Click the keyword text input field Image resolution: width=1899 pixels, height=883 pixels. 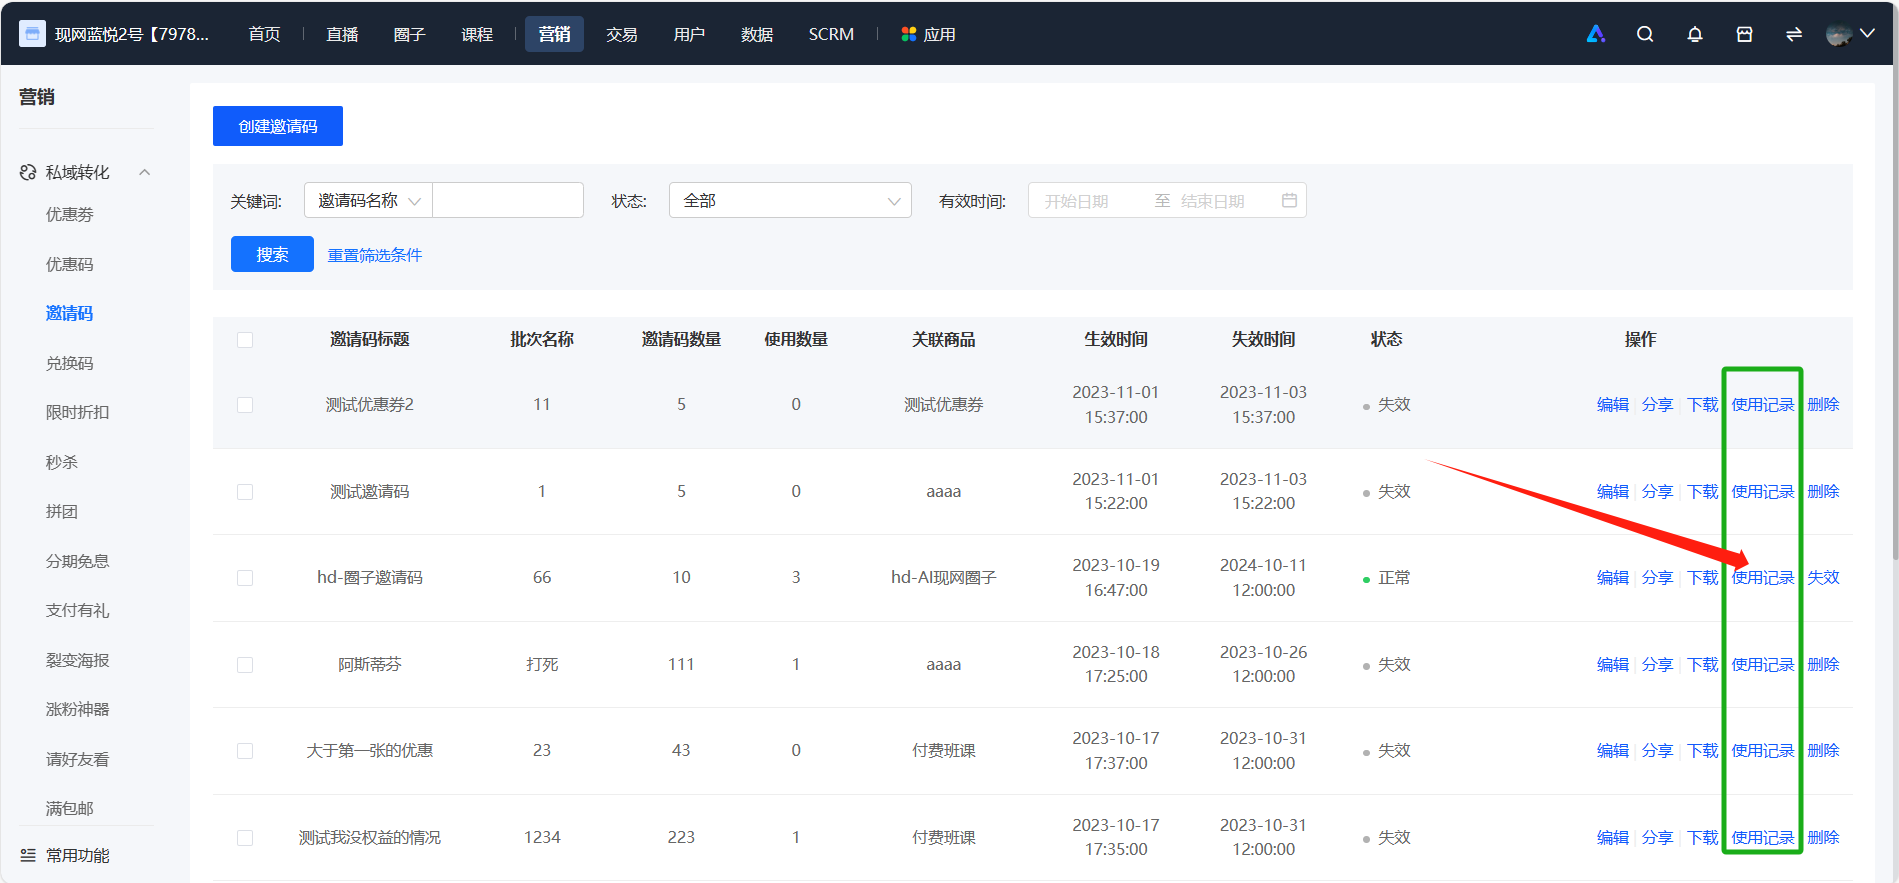coord(508,200)
